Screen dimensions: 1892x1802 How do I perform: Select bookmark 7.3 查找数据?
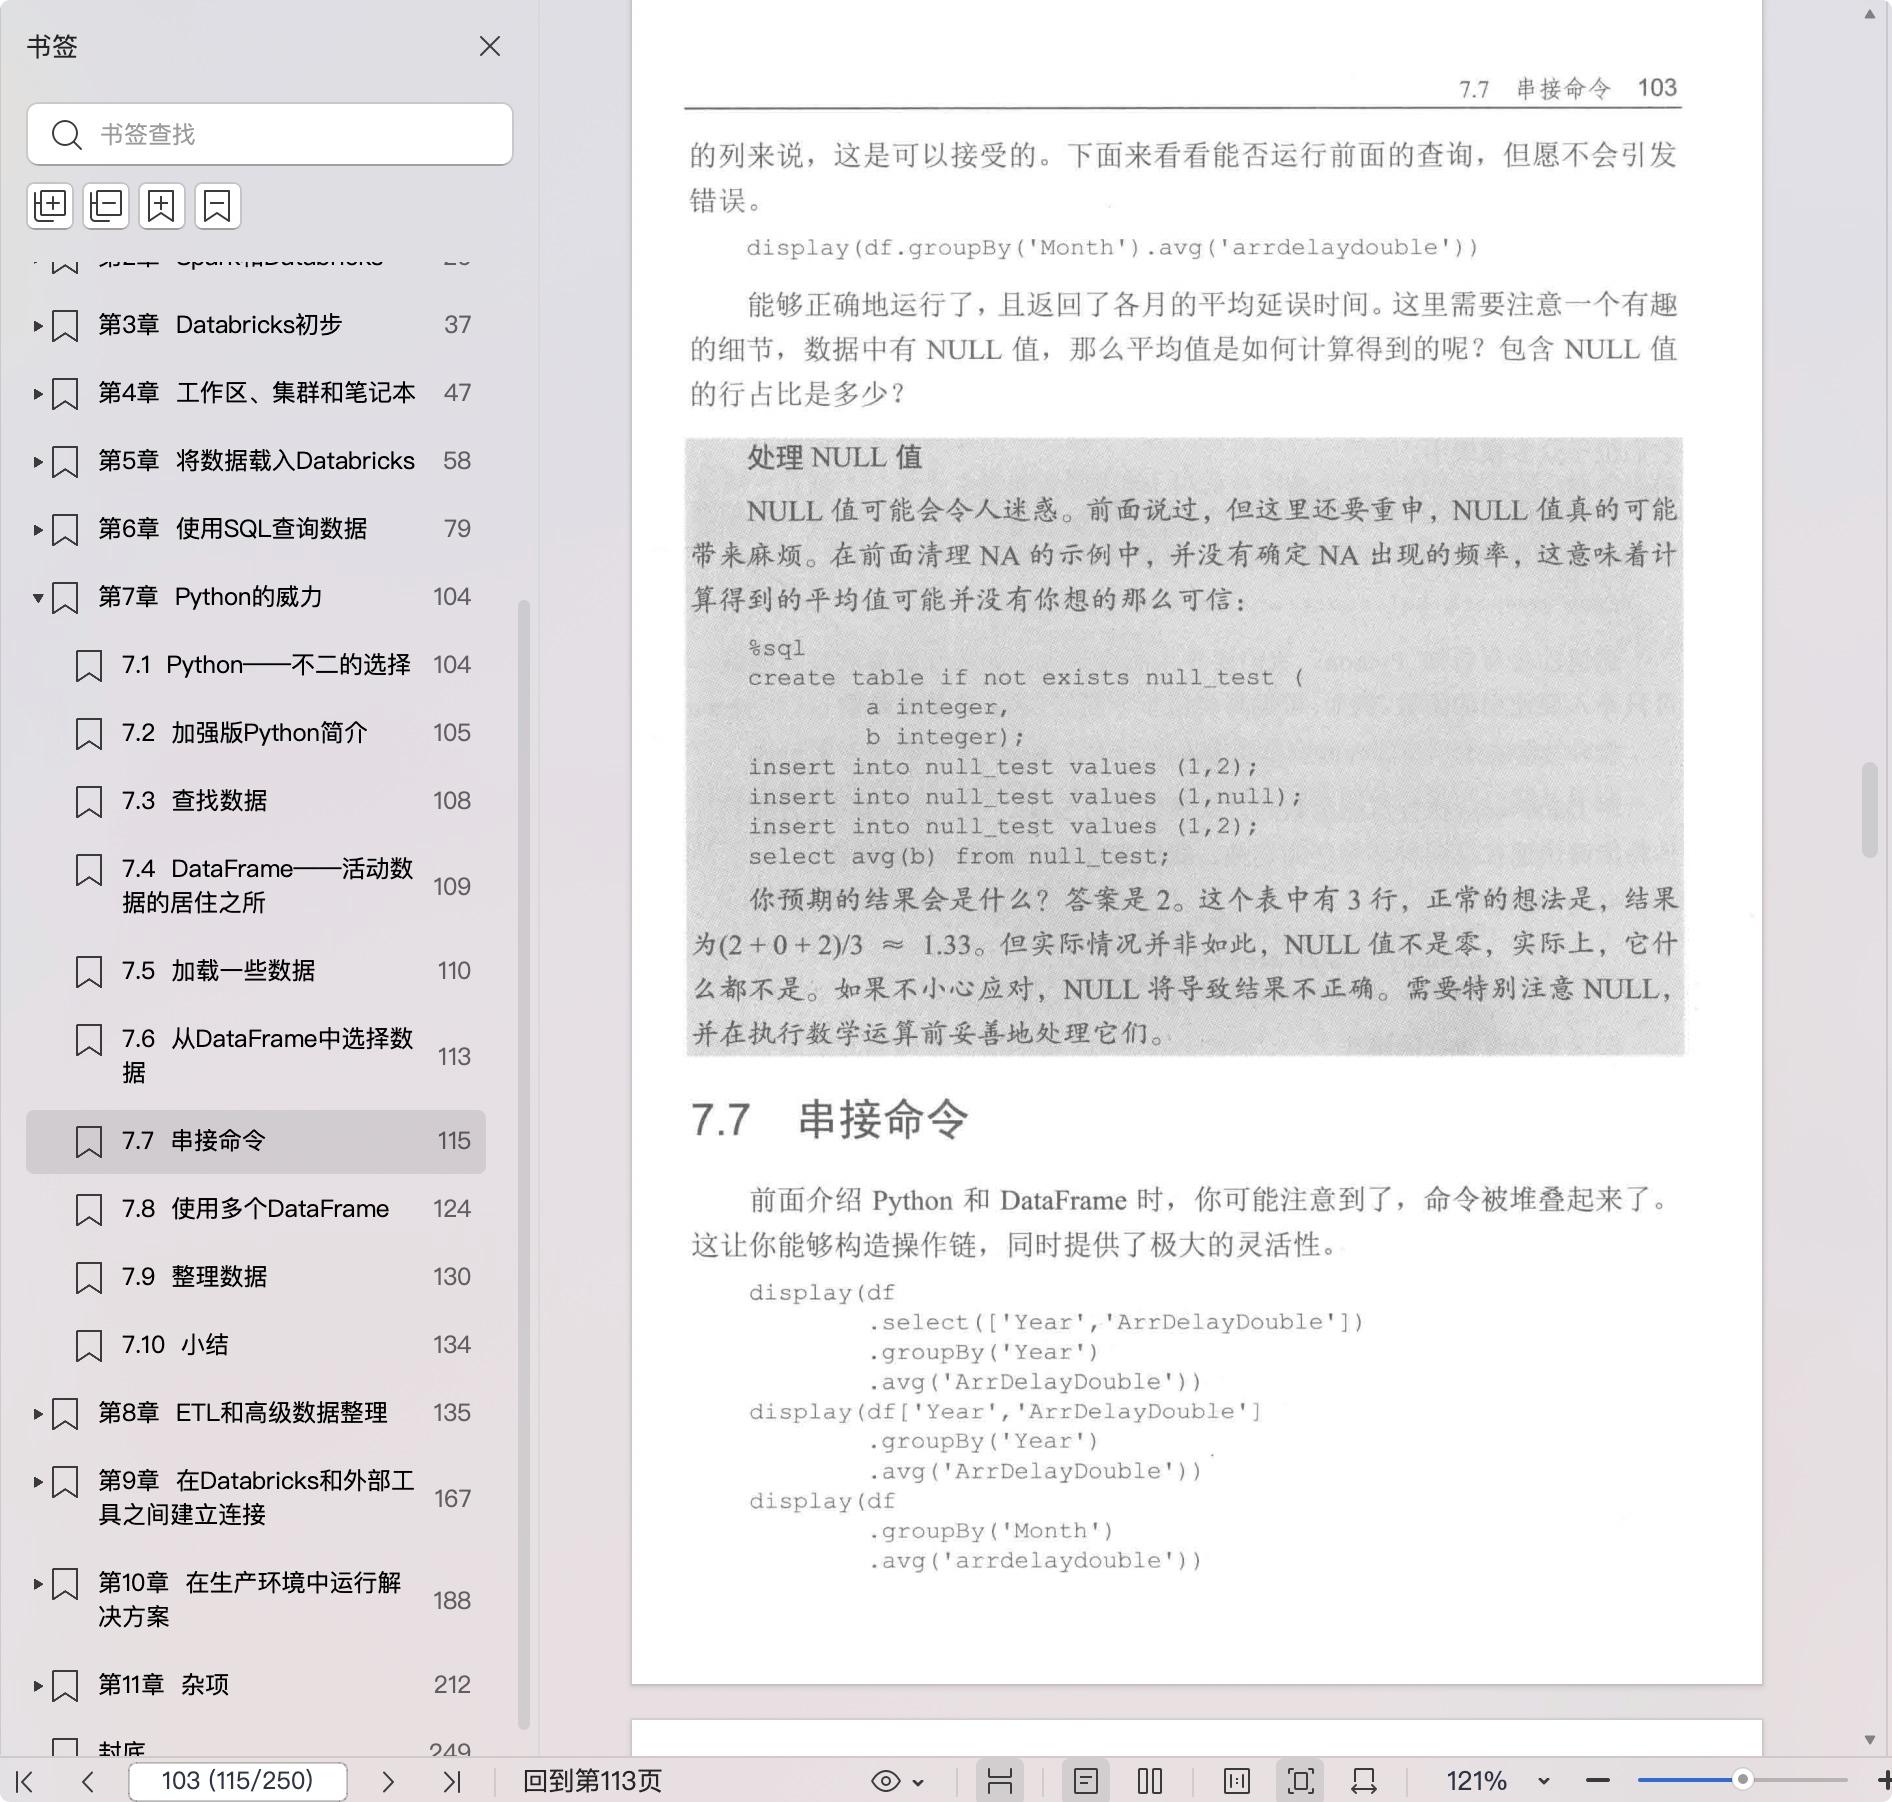click(219, 801)
